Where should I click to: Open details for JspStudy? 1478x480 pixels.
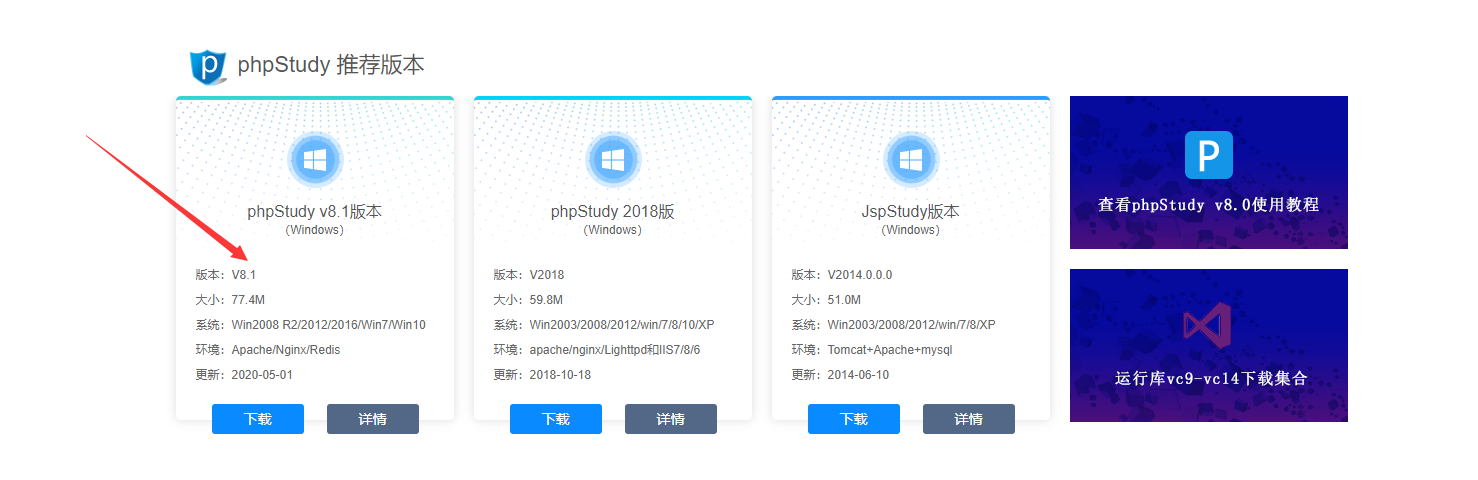(x=969, y=419)
